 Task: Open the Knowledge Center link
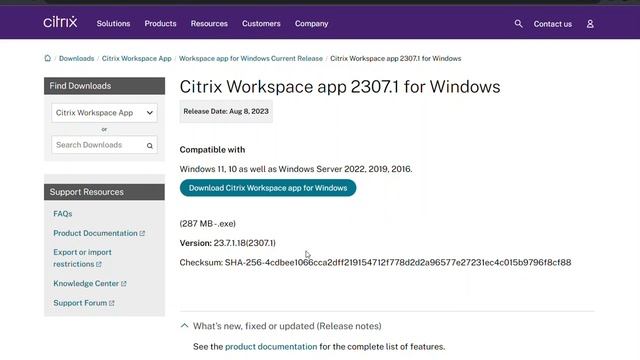[89, 283]
